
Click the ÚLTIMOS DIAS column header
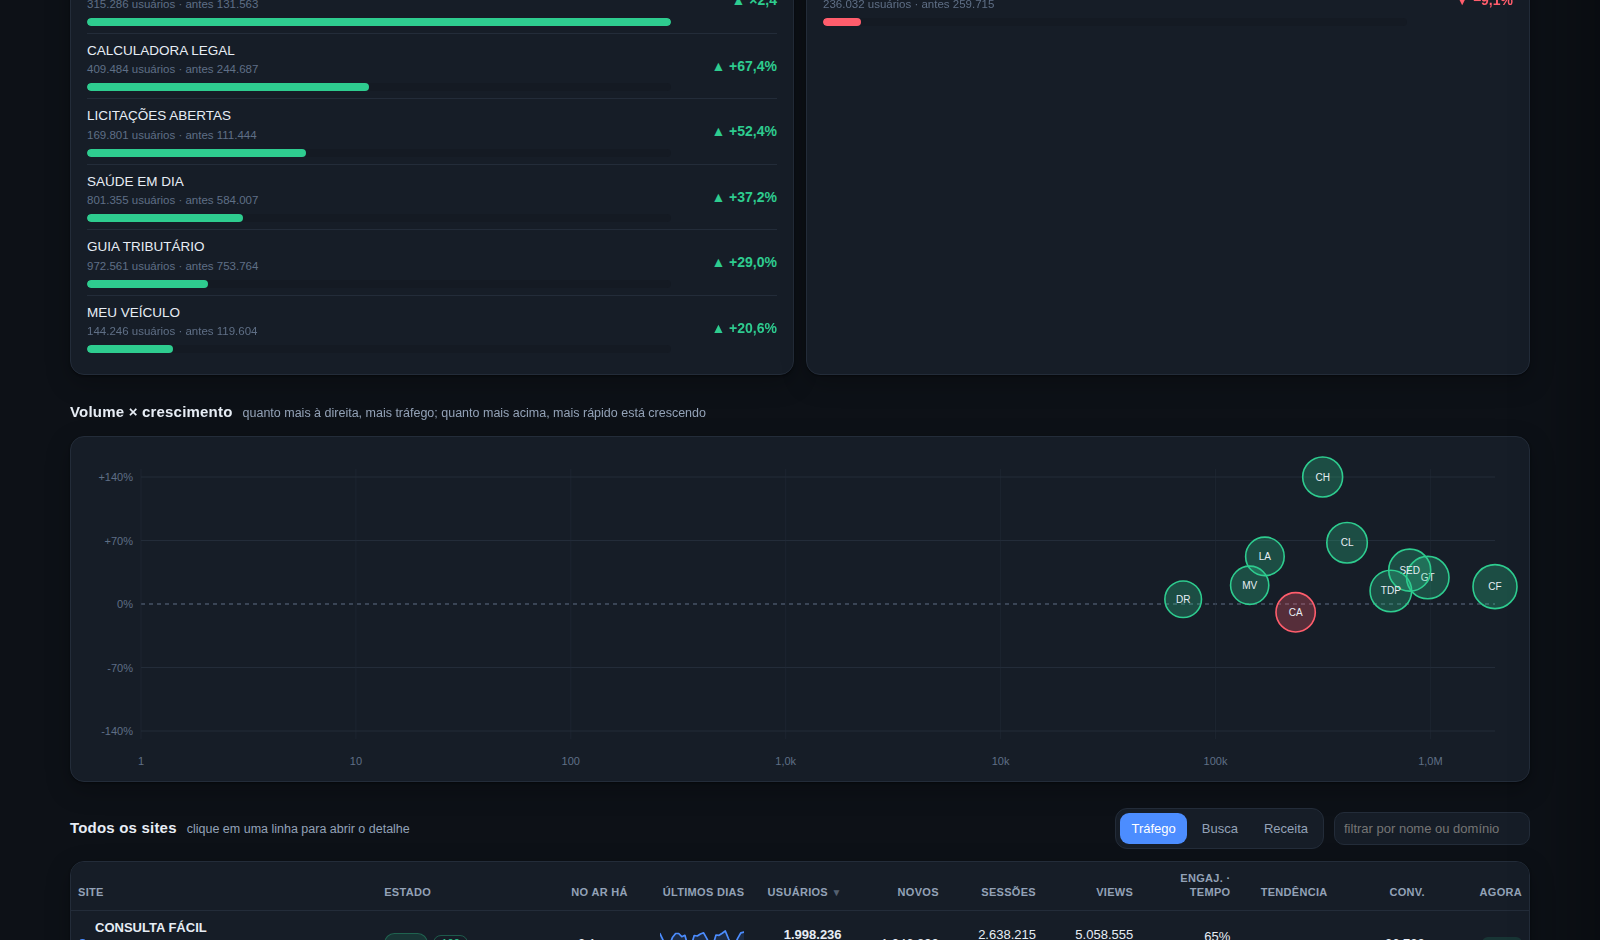(x=703, y=892)
